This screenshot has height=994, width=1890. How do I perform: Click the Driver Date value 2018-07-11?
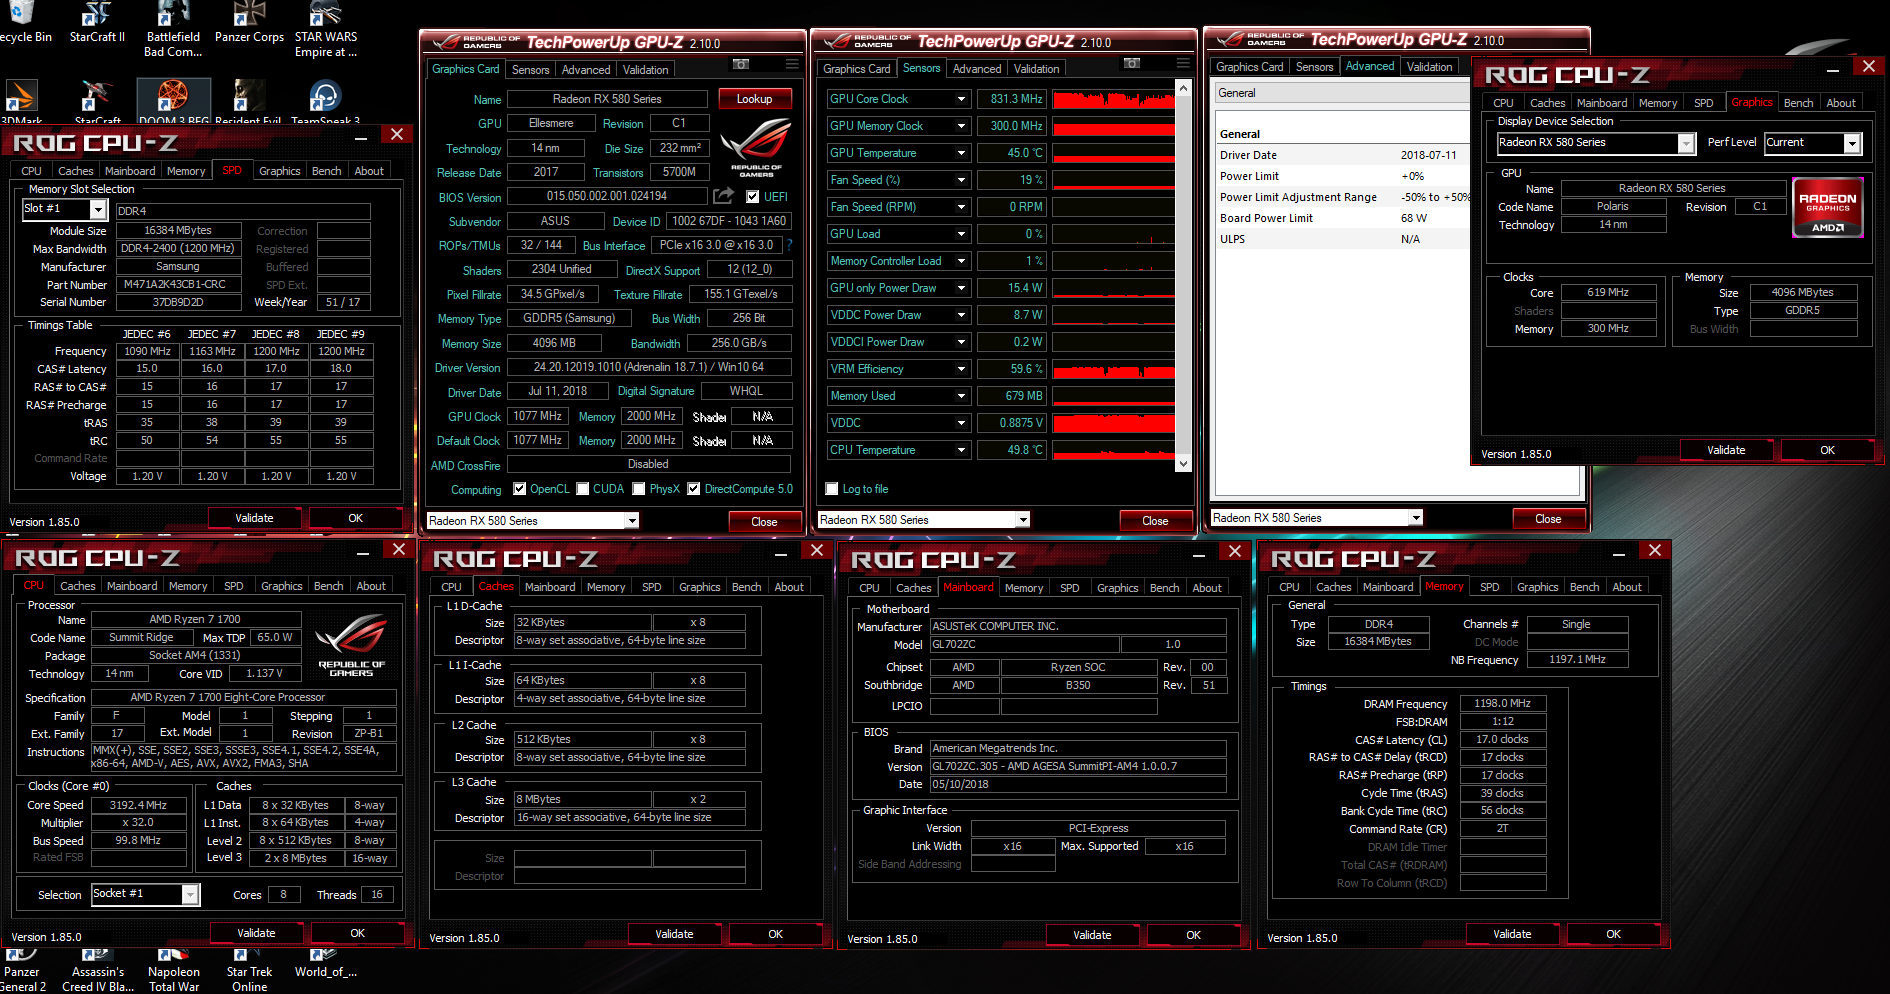tap(1428, 155)
